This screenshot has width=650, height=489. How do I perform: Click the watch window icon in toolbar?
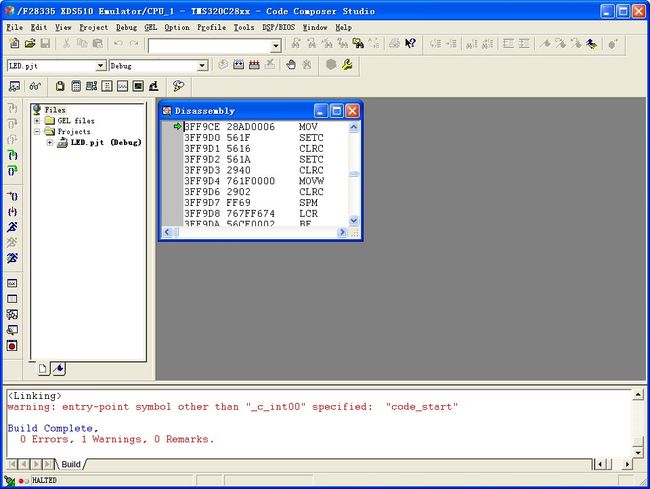[x=15, y=86]
